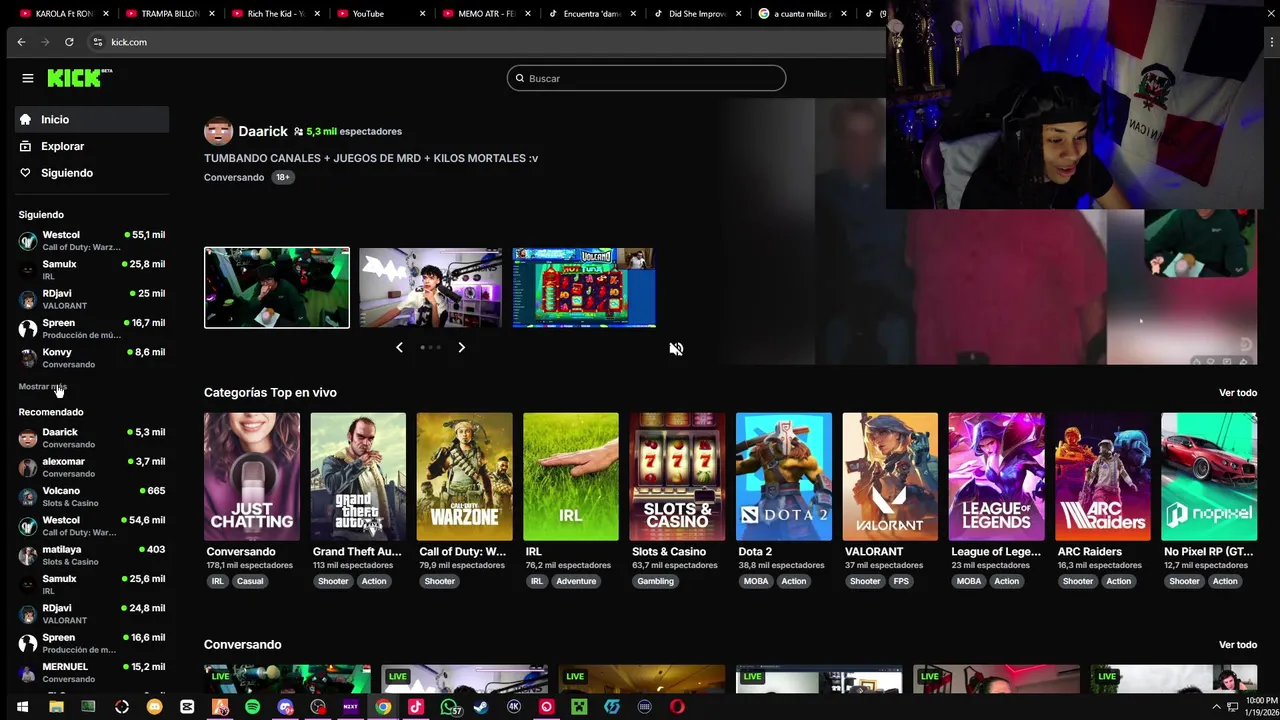
Task: Open Volcano in Recomendado list
Action: point(92,496)
